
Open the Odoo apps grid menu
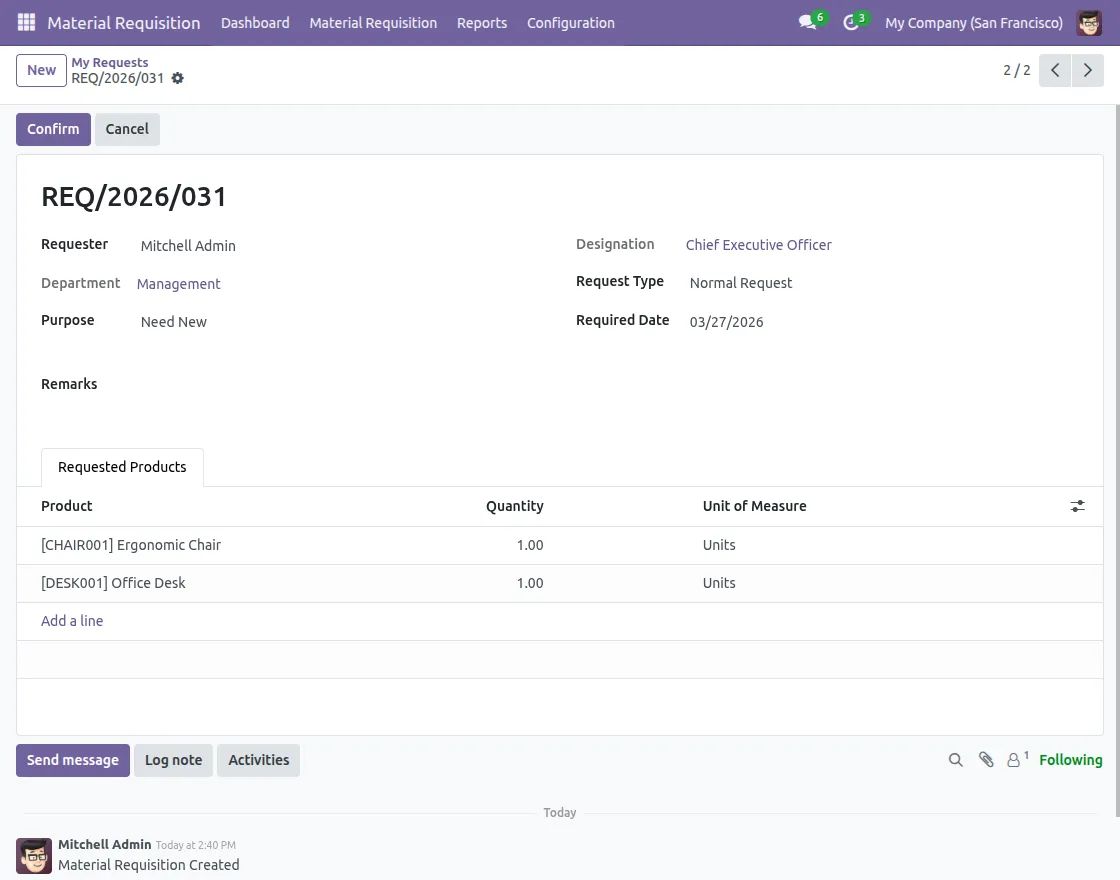click(25, 23)
